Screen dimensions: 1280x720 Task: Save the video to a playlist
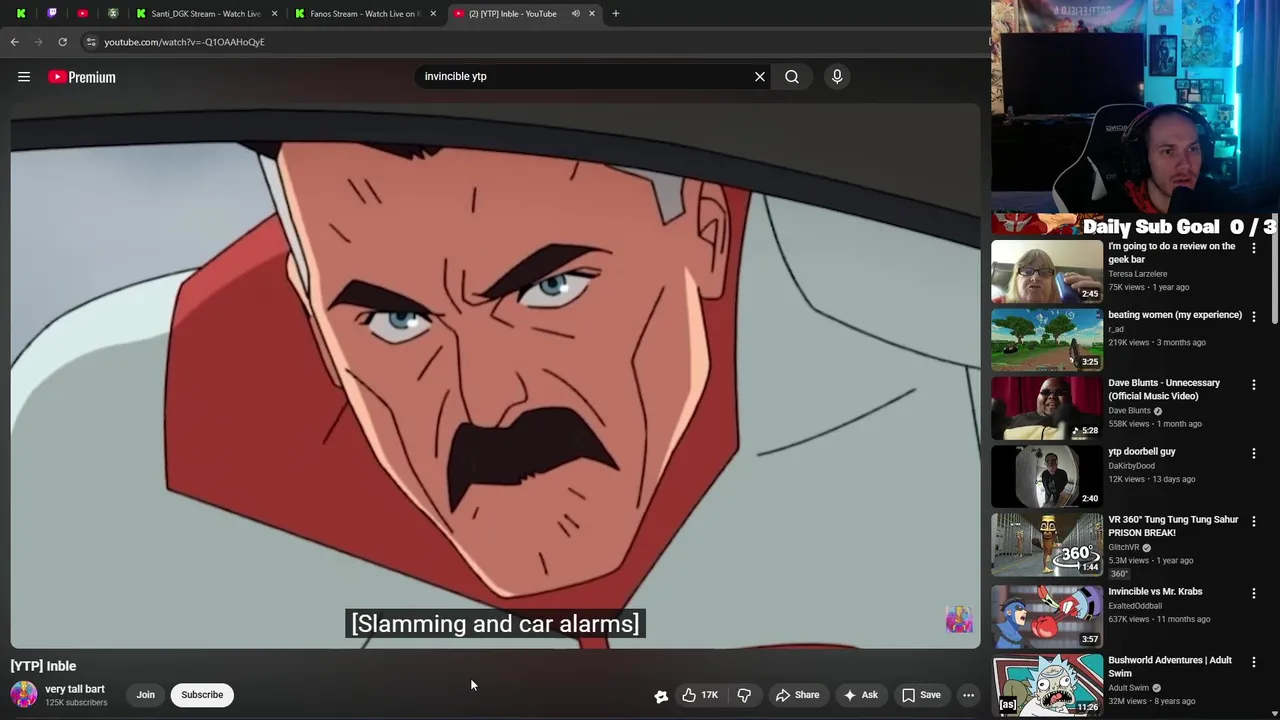[921, 695]
